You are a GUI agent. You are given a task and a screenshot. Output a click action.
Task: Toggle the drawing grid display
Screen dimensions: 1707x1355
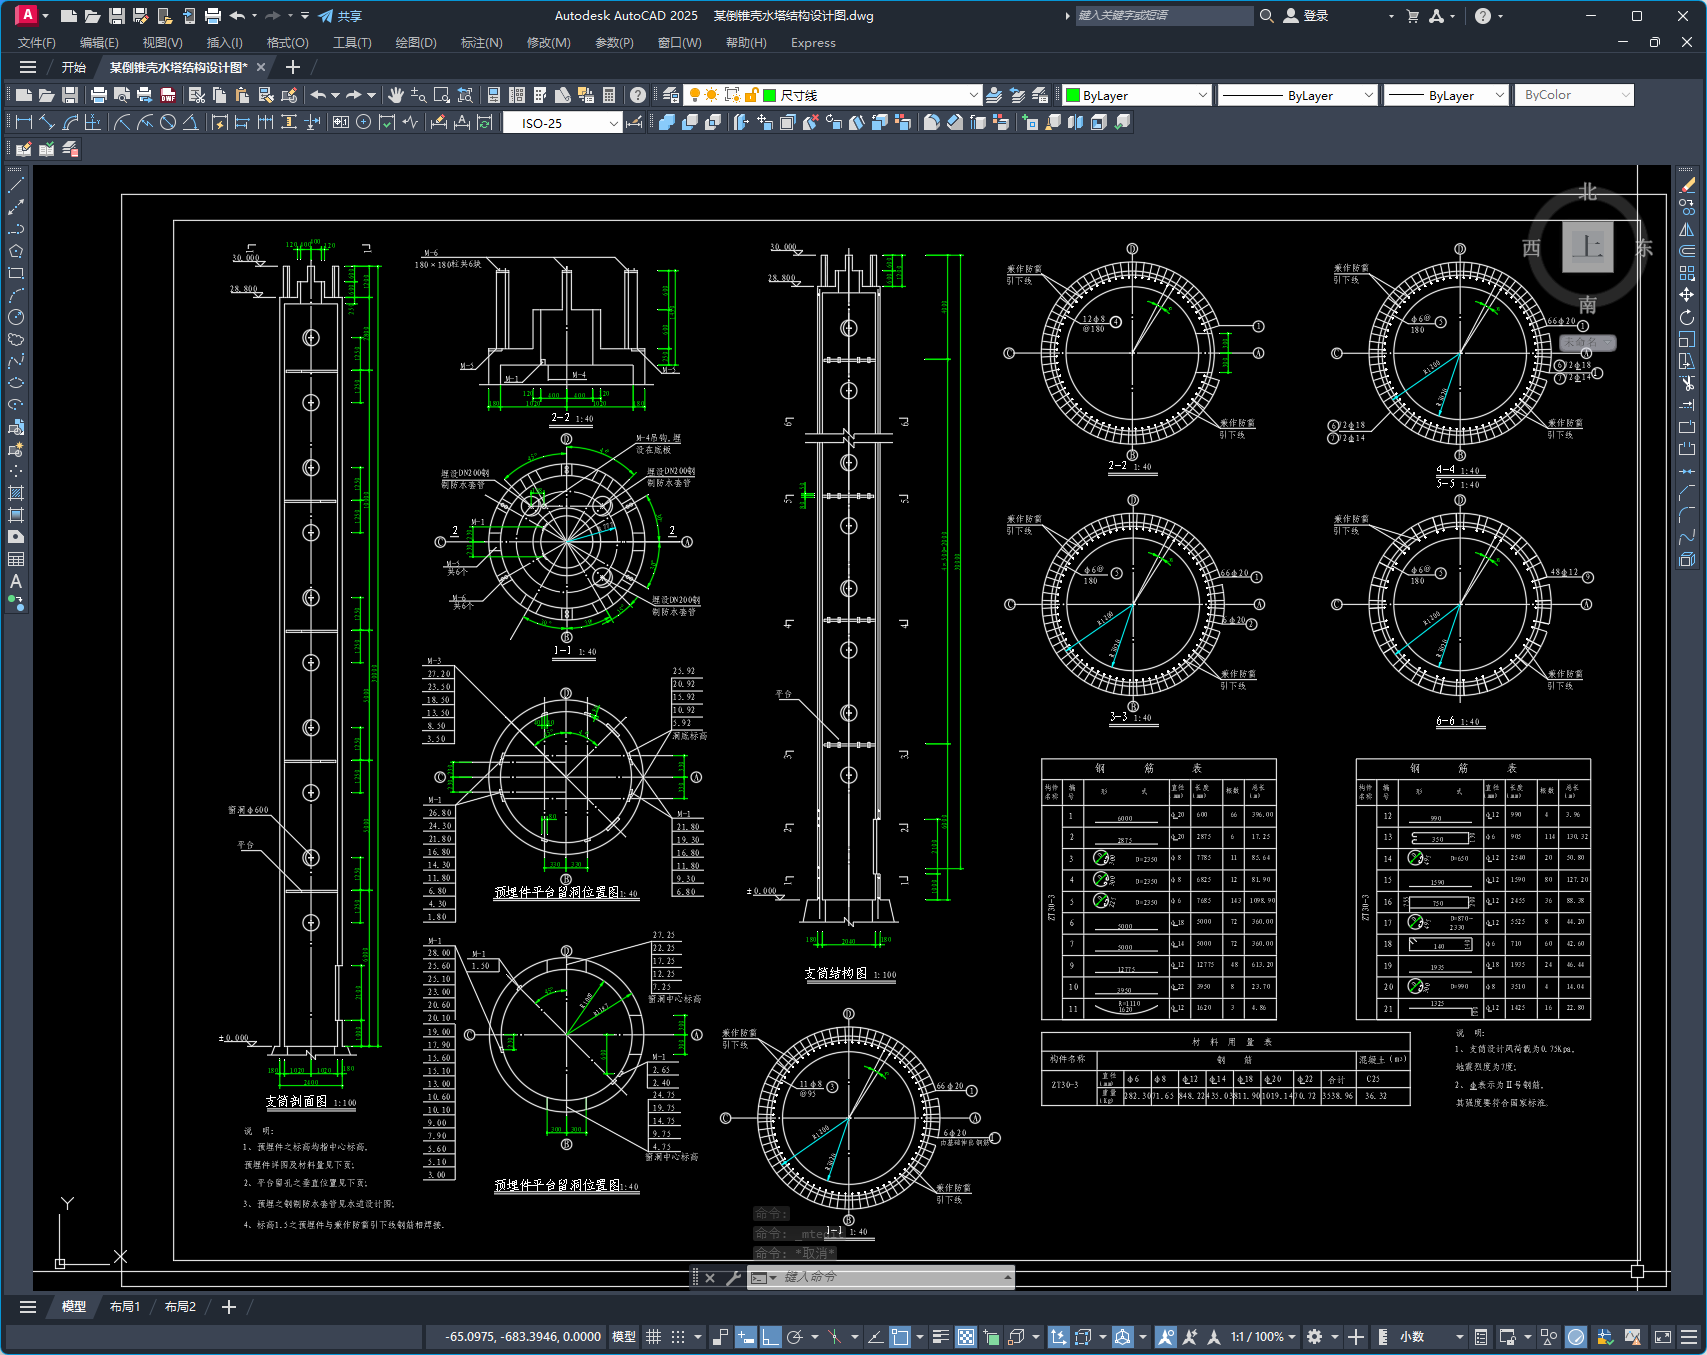click(654, 1337)
